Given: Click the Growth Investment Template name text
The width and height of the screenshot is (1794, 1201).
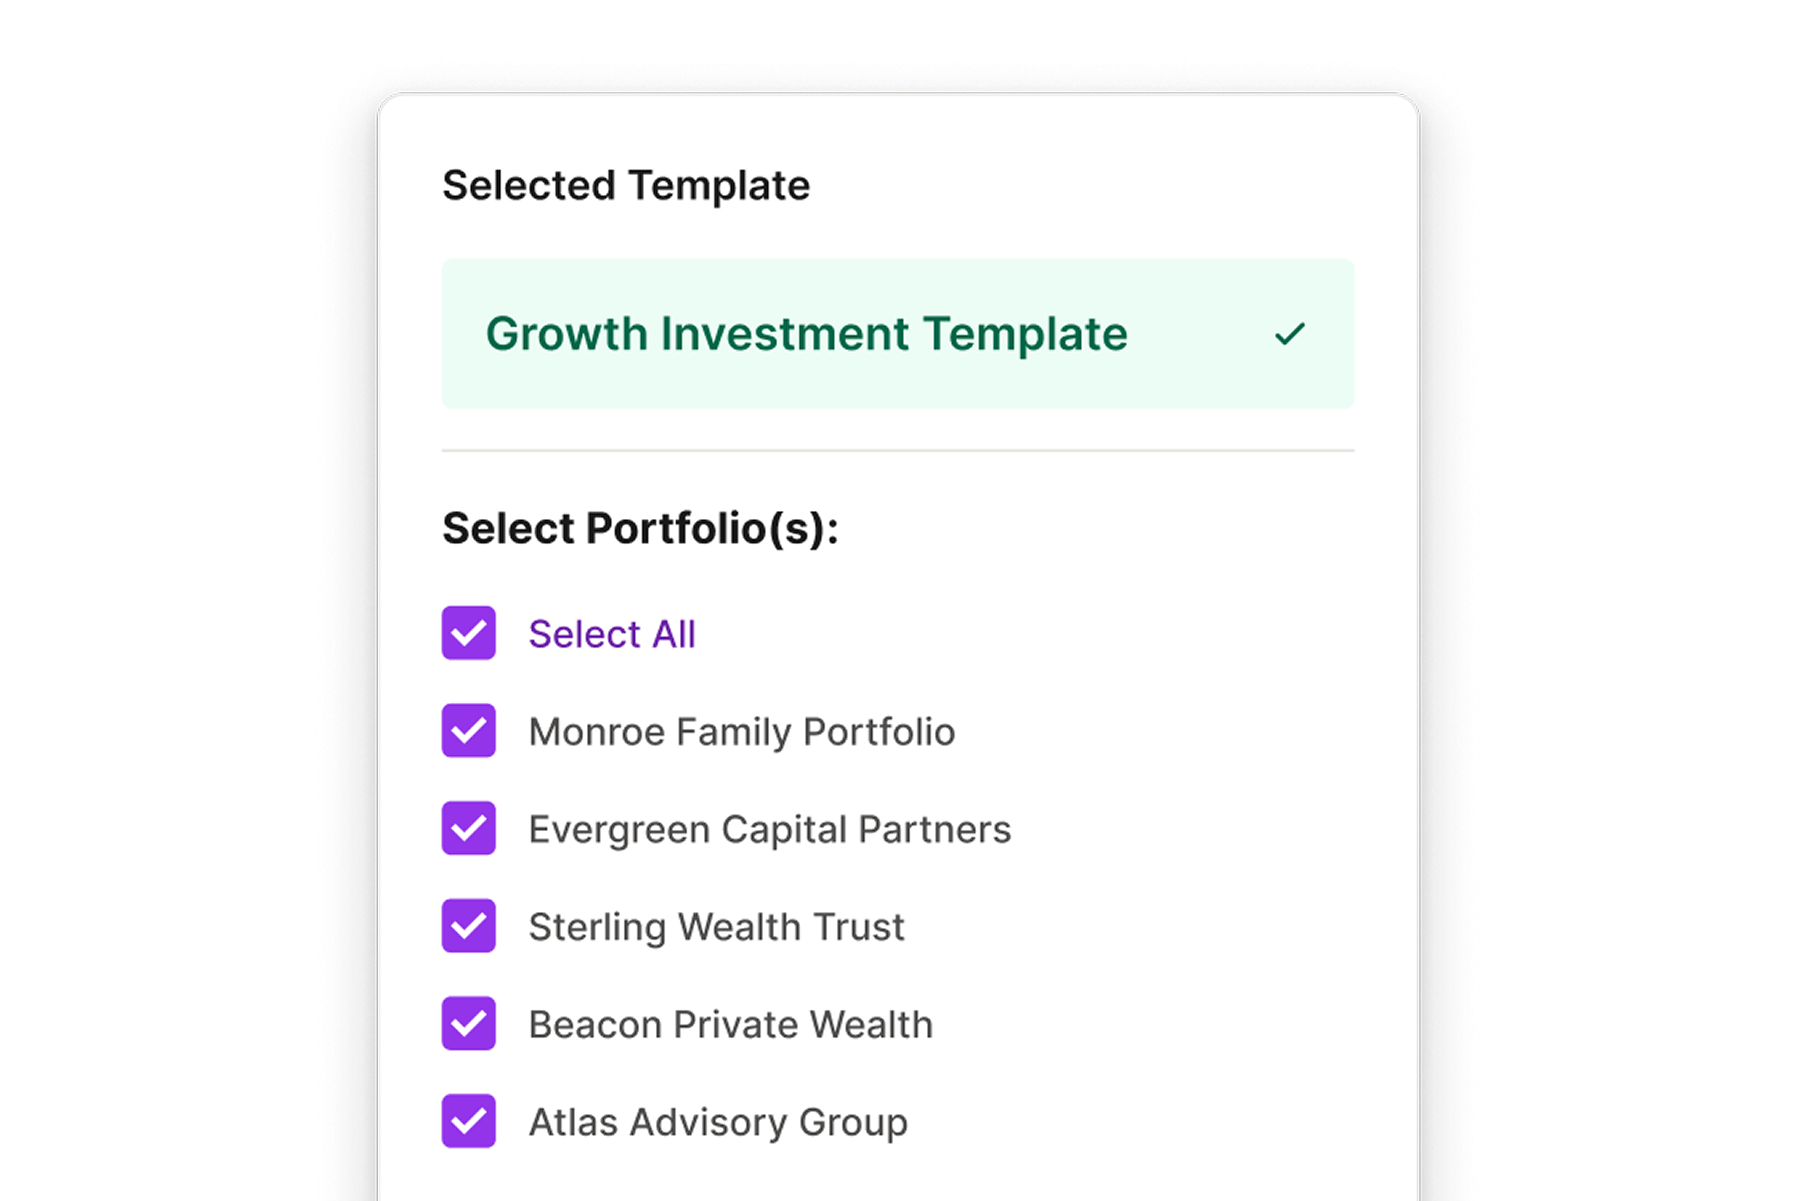Looking at the screenshot, I should (x=806, y=334).
